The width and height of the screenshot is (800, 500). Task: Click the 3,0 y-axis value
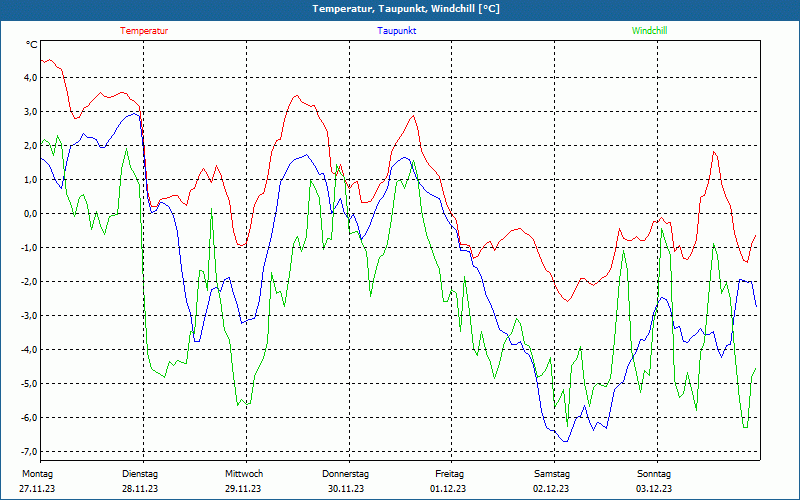pyautogui.click(x=30, y=111)
